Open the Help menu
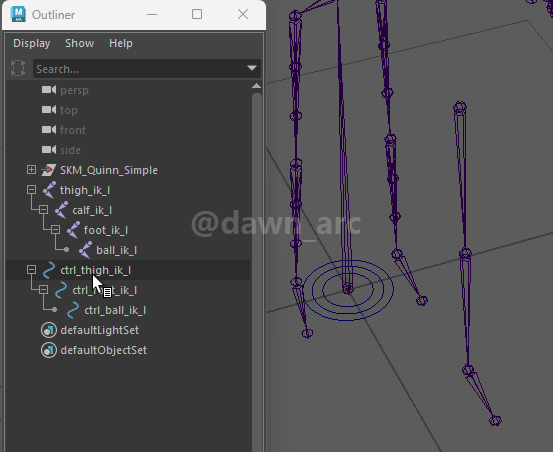This screenshot has width=553, height=452. 121,43
